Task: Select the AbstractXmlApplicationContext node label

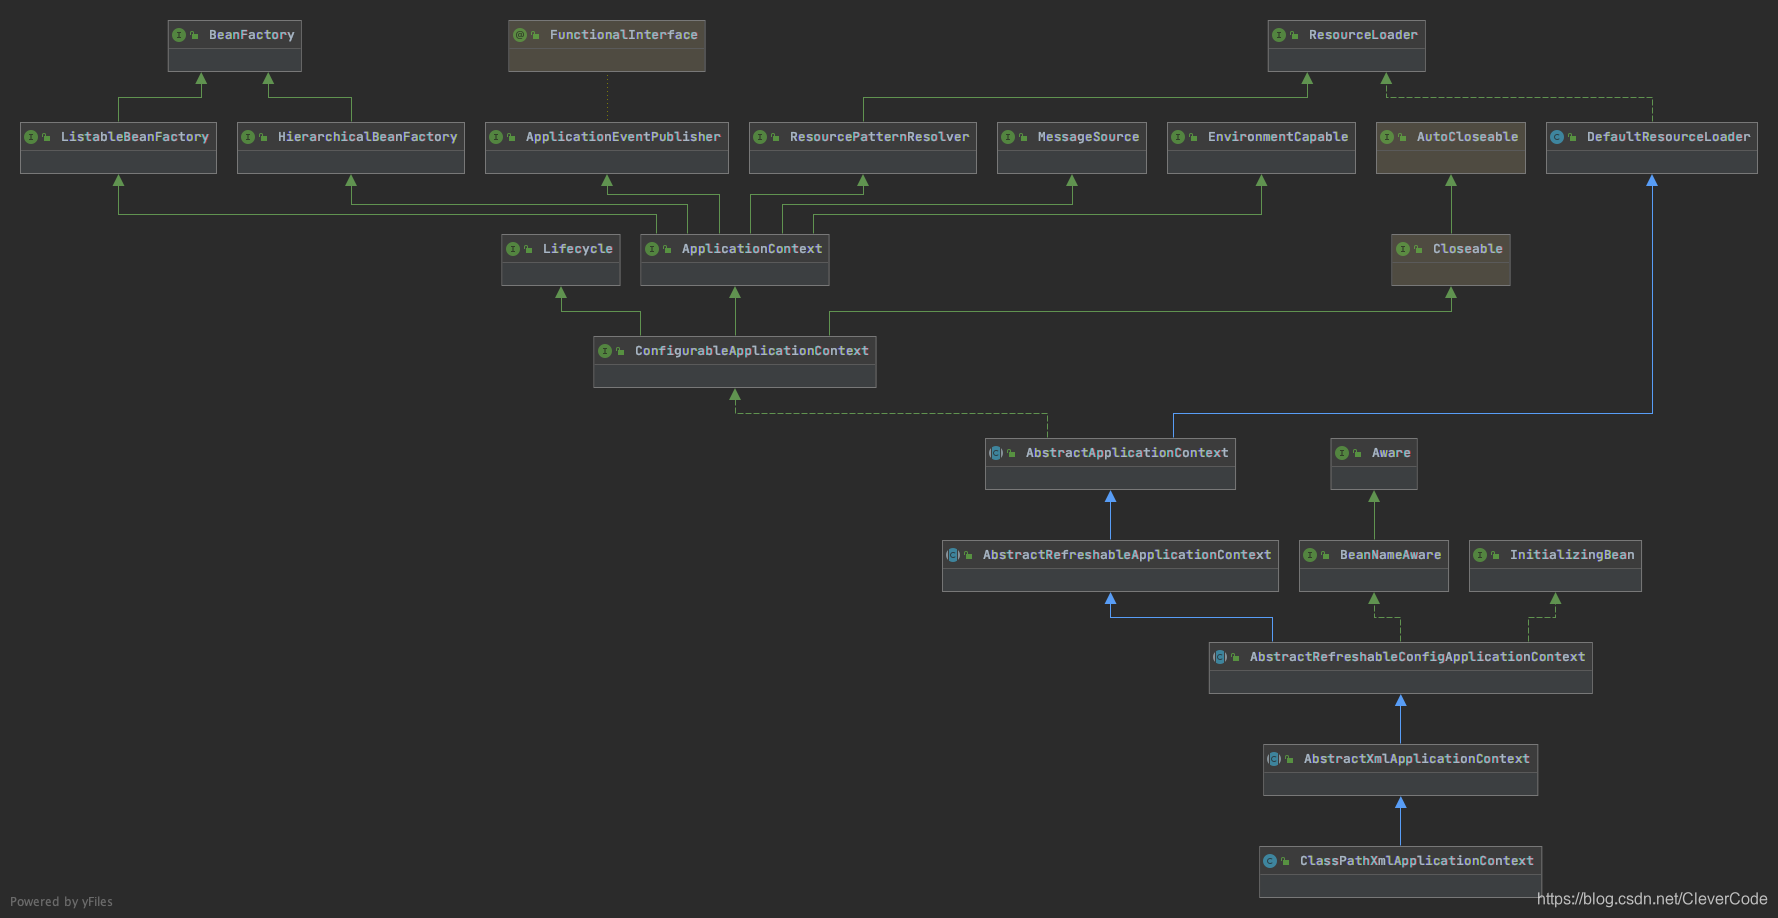Action: [x=1417, y=759]
